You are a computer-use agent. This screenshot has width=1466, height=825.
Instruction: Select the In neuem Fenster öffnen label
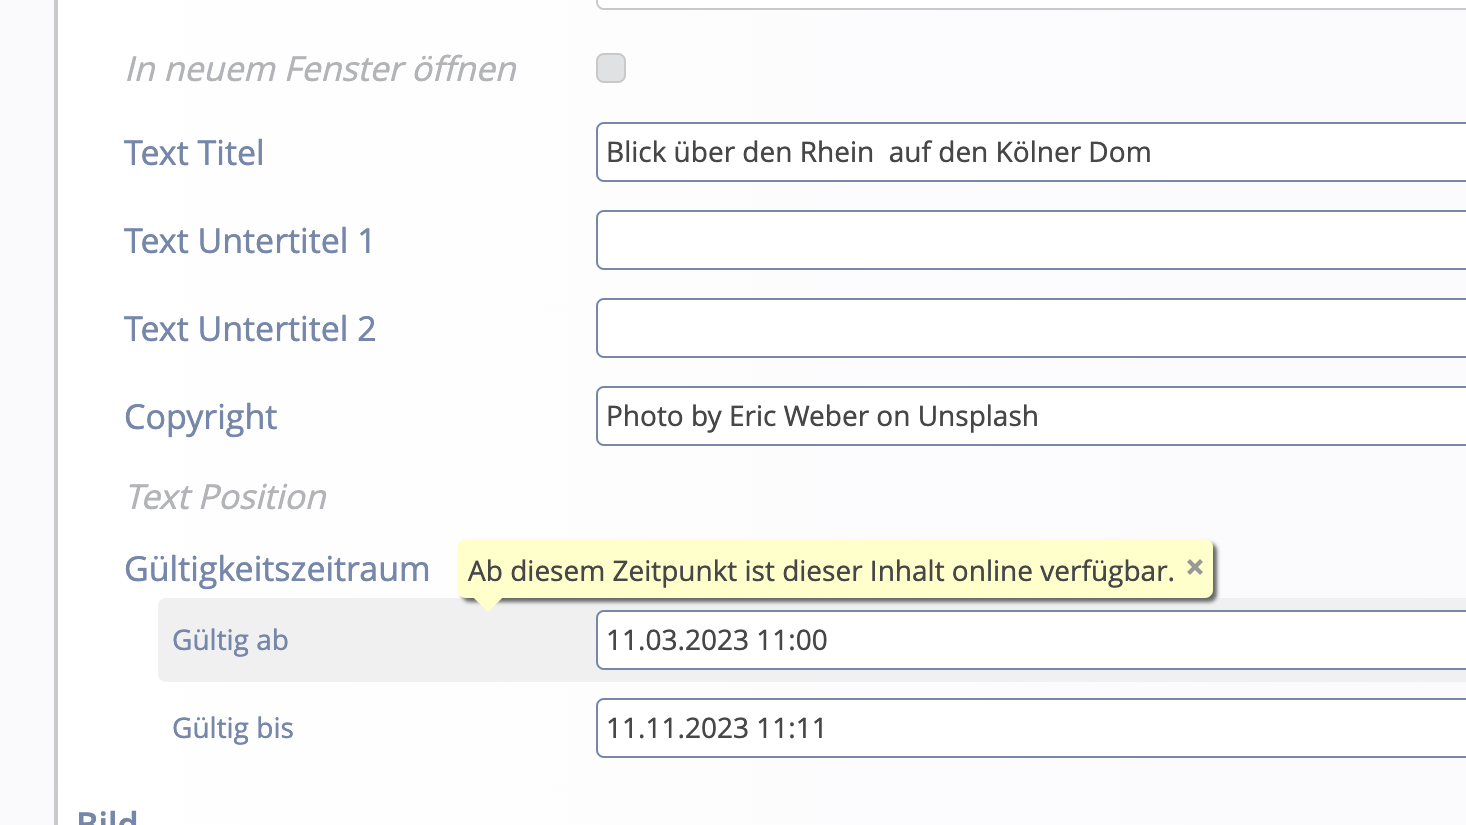coord(320,68)
